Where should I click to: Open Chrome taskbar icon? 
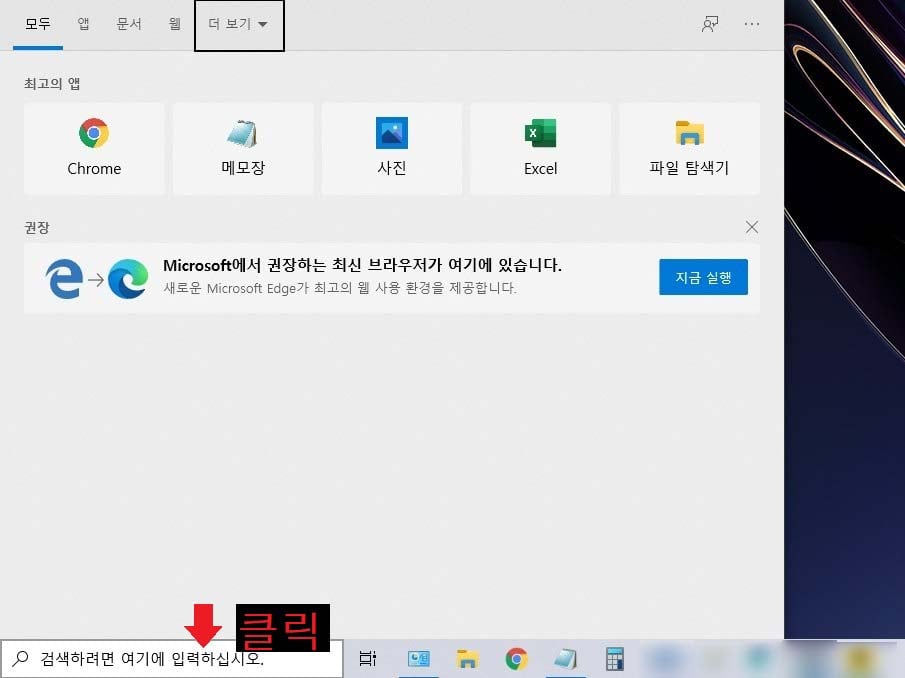[x=516, y=658]
